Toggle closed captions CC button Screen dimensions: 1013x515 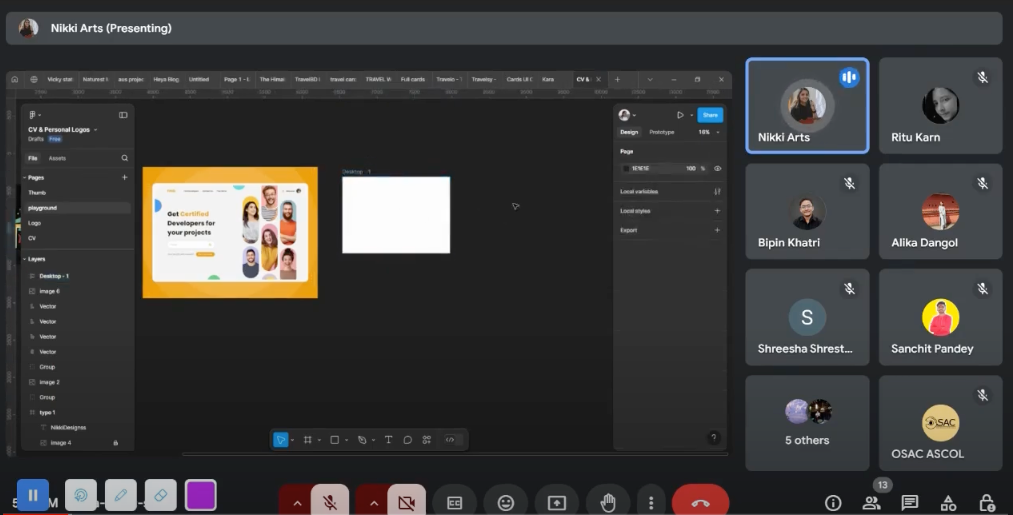[454, 503]
